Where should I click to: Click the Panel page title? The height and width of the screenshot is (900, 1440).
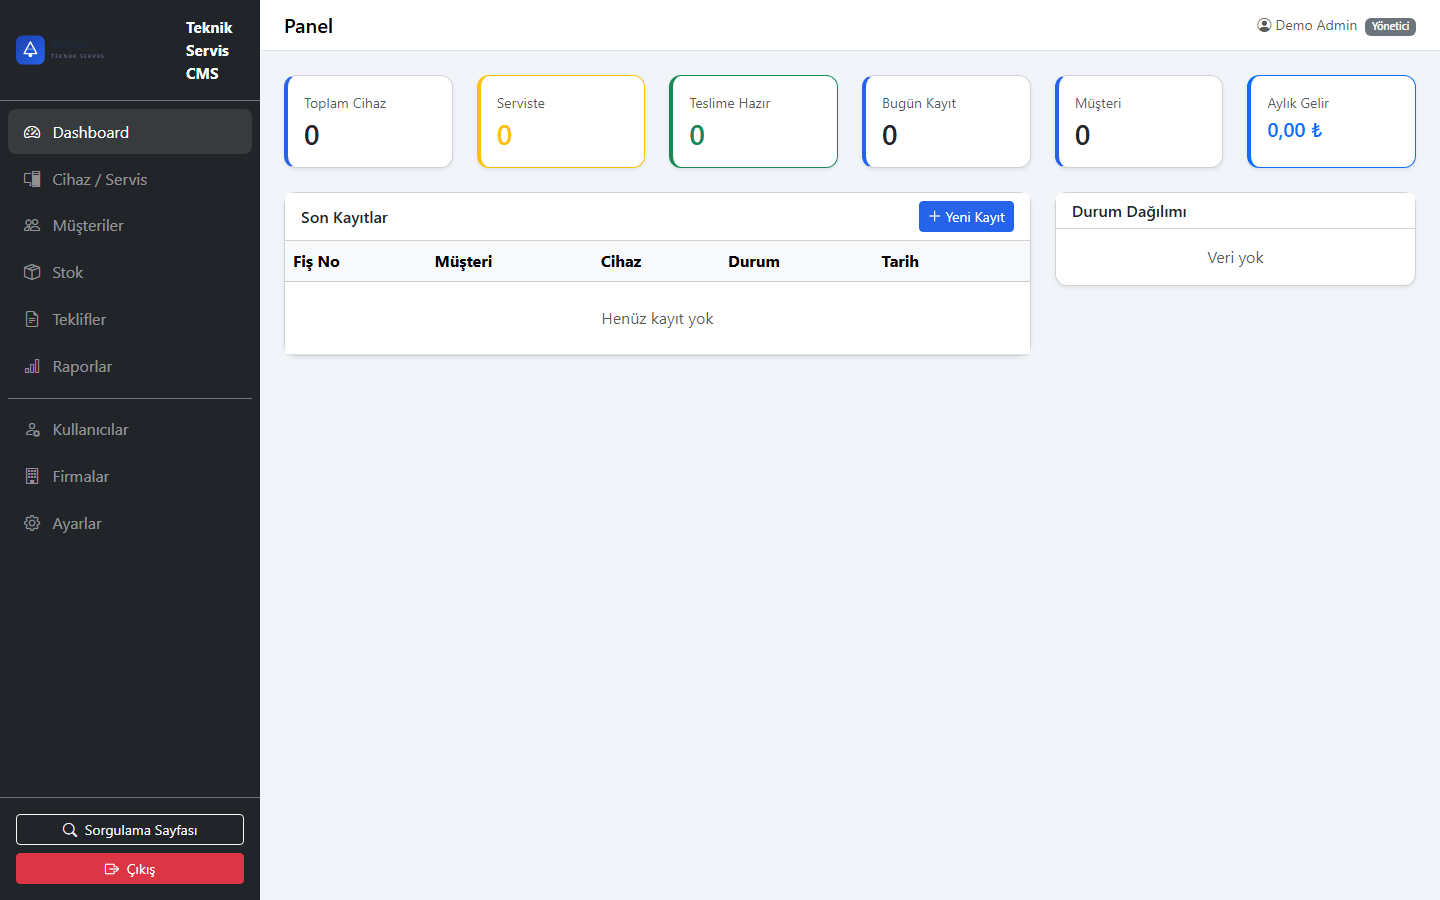308,26
